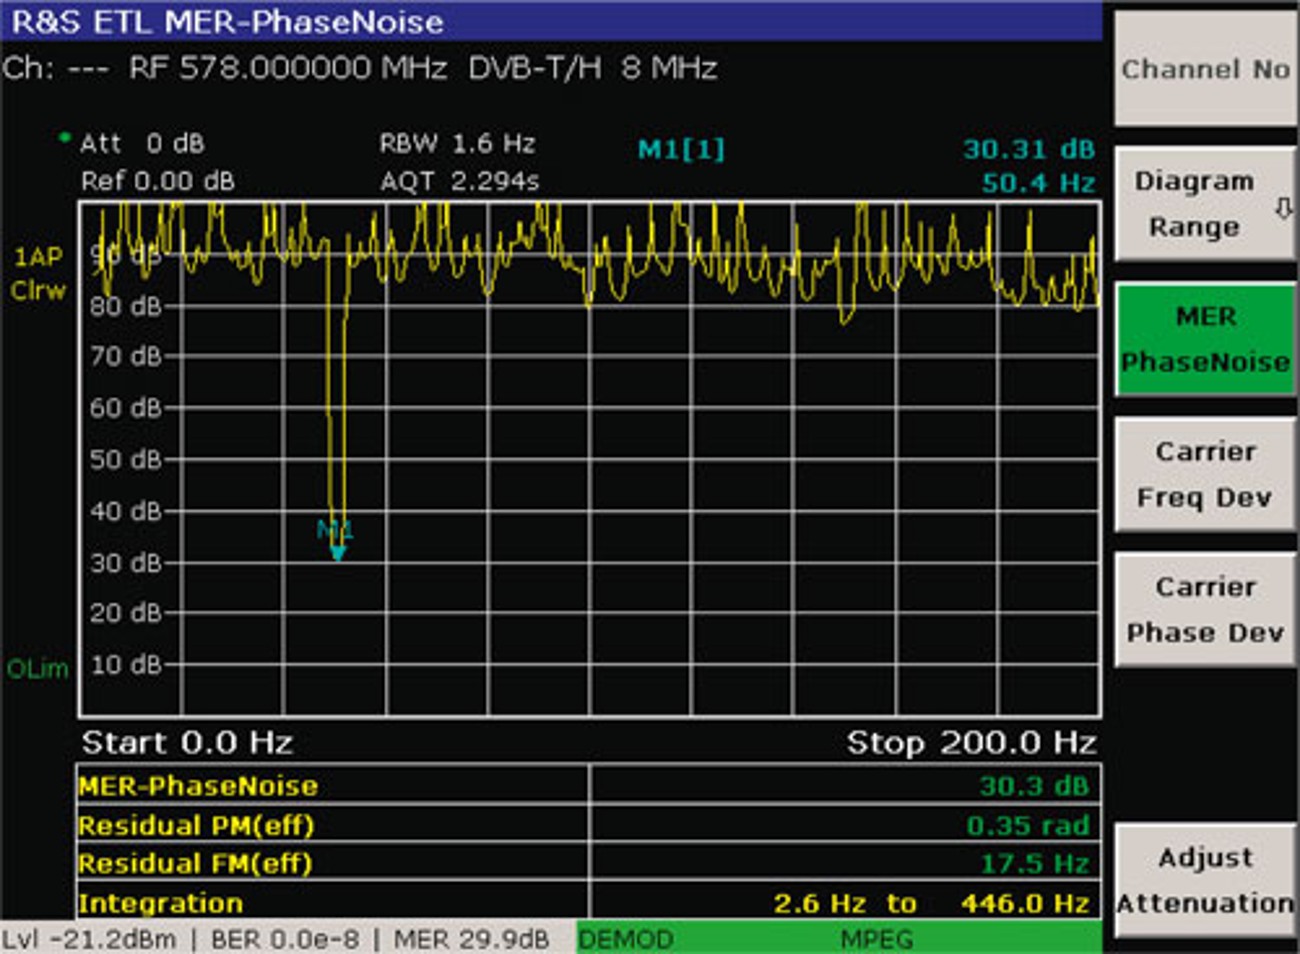Select the 50 dB axis label
The width and height of the screenshot is (1300, 954).
[126, 460]
